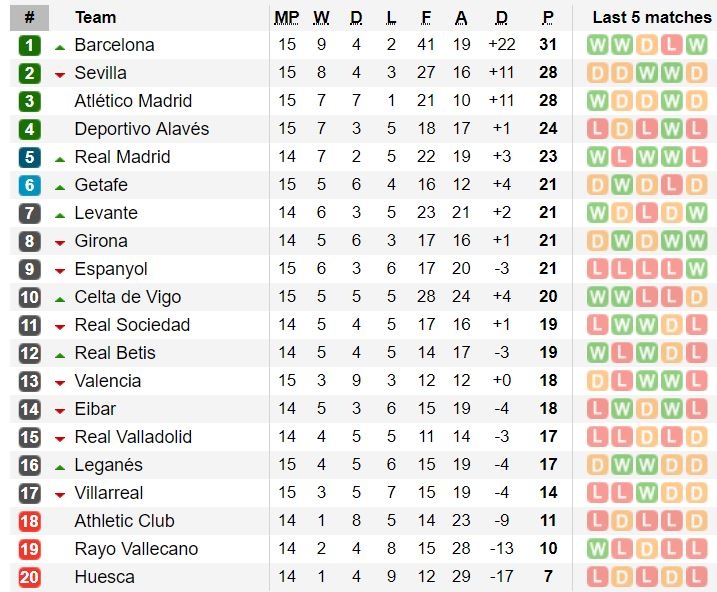The height and width of the screenshot is (592, 717).
Task: Click the green up arrow beside Leganés
Action: pyautogui.click(x=60, y=466)
